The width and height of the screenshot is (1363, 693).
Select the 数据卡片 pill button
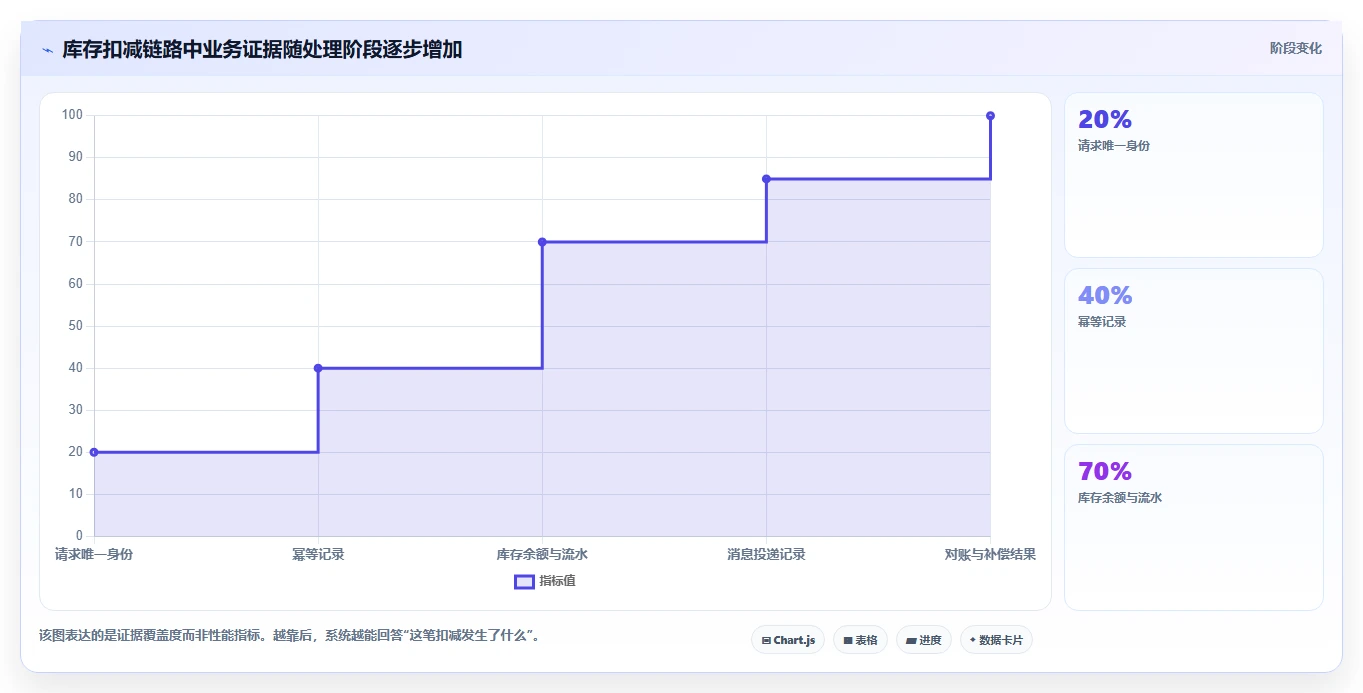pyautogui.click(x=995, y=640)
